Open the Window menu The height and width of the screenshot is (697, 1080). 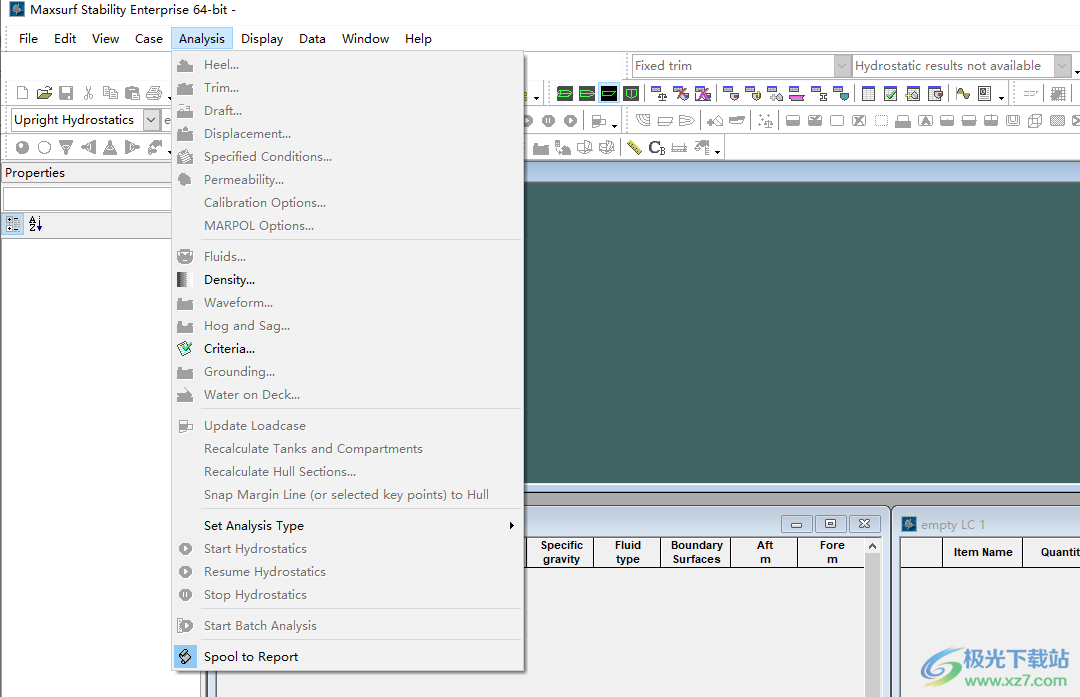pyautogui.click(x=365, y=39)
